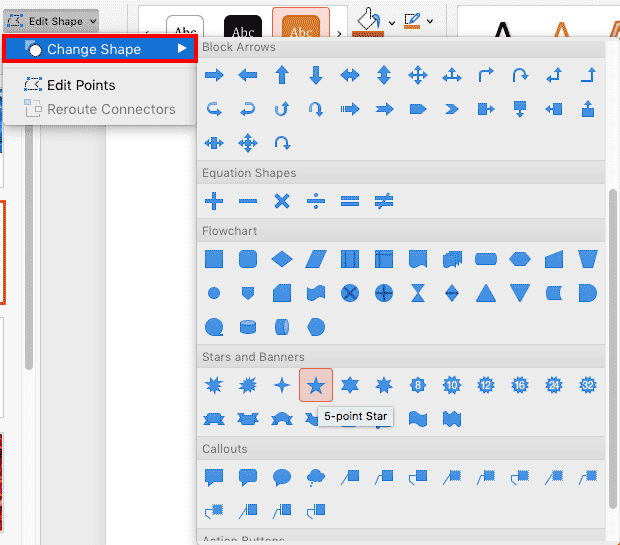The image size is (620, 545).
Task: Select the Reroute Connectors menu entry
Action: tap(99, 109)
